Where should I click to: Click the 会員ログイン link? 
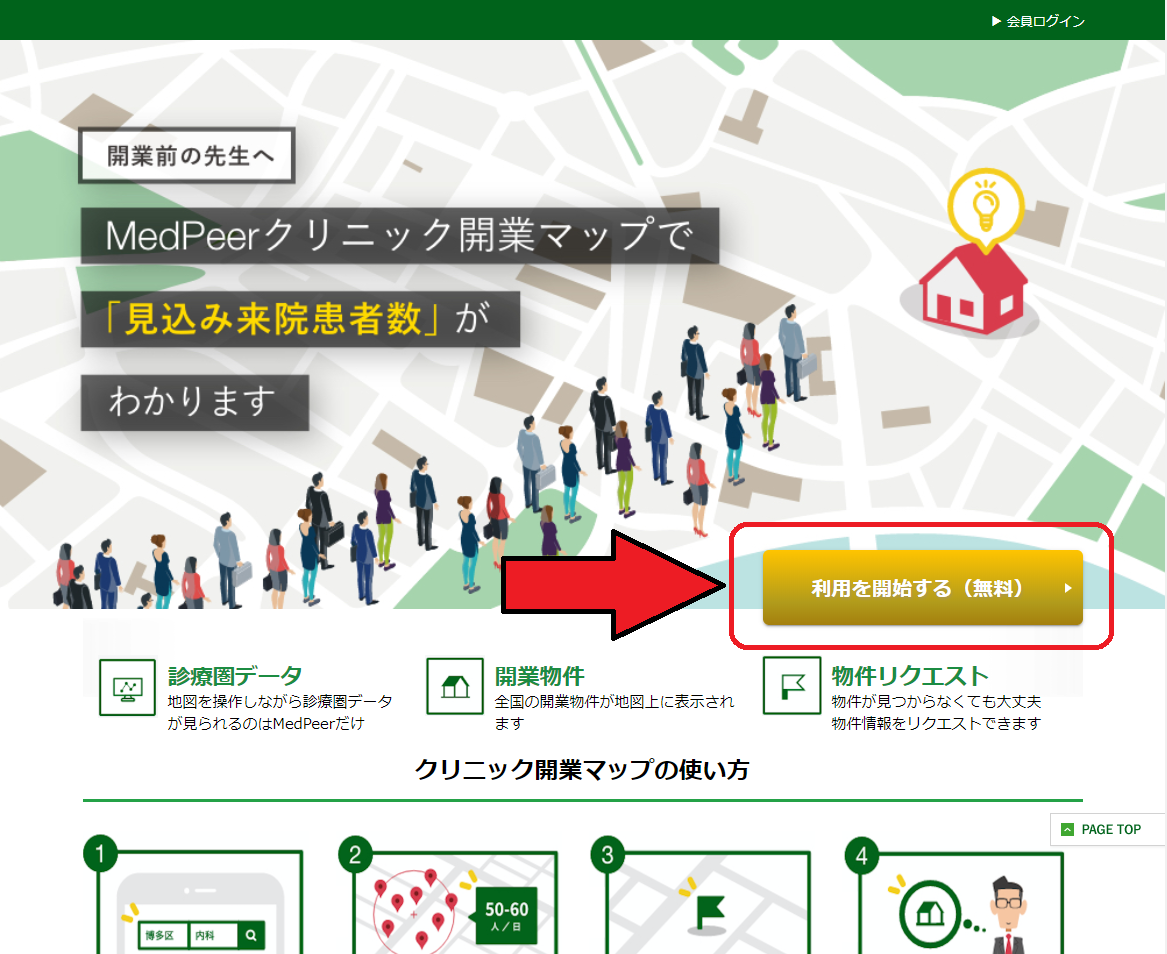coord(1038,21)
